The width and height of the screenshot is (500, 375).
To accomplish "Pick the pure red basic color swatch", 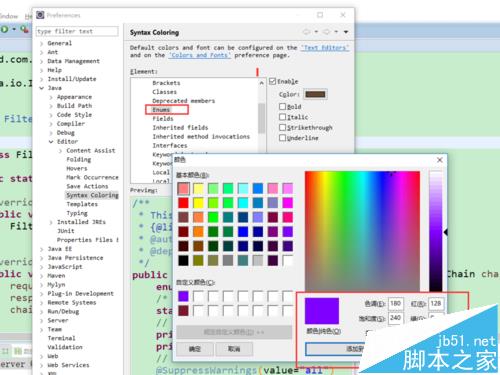I will 183,203.
